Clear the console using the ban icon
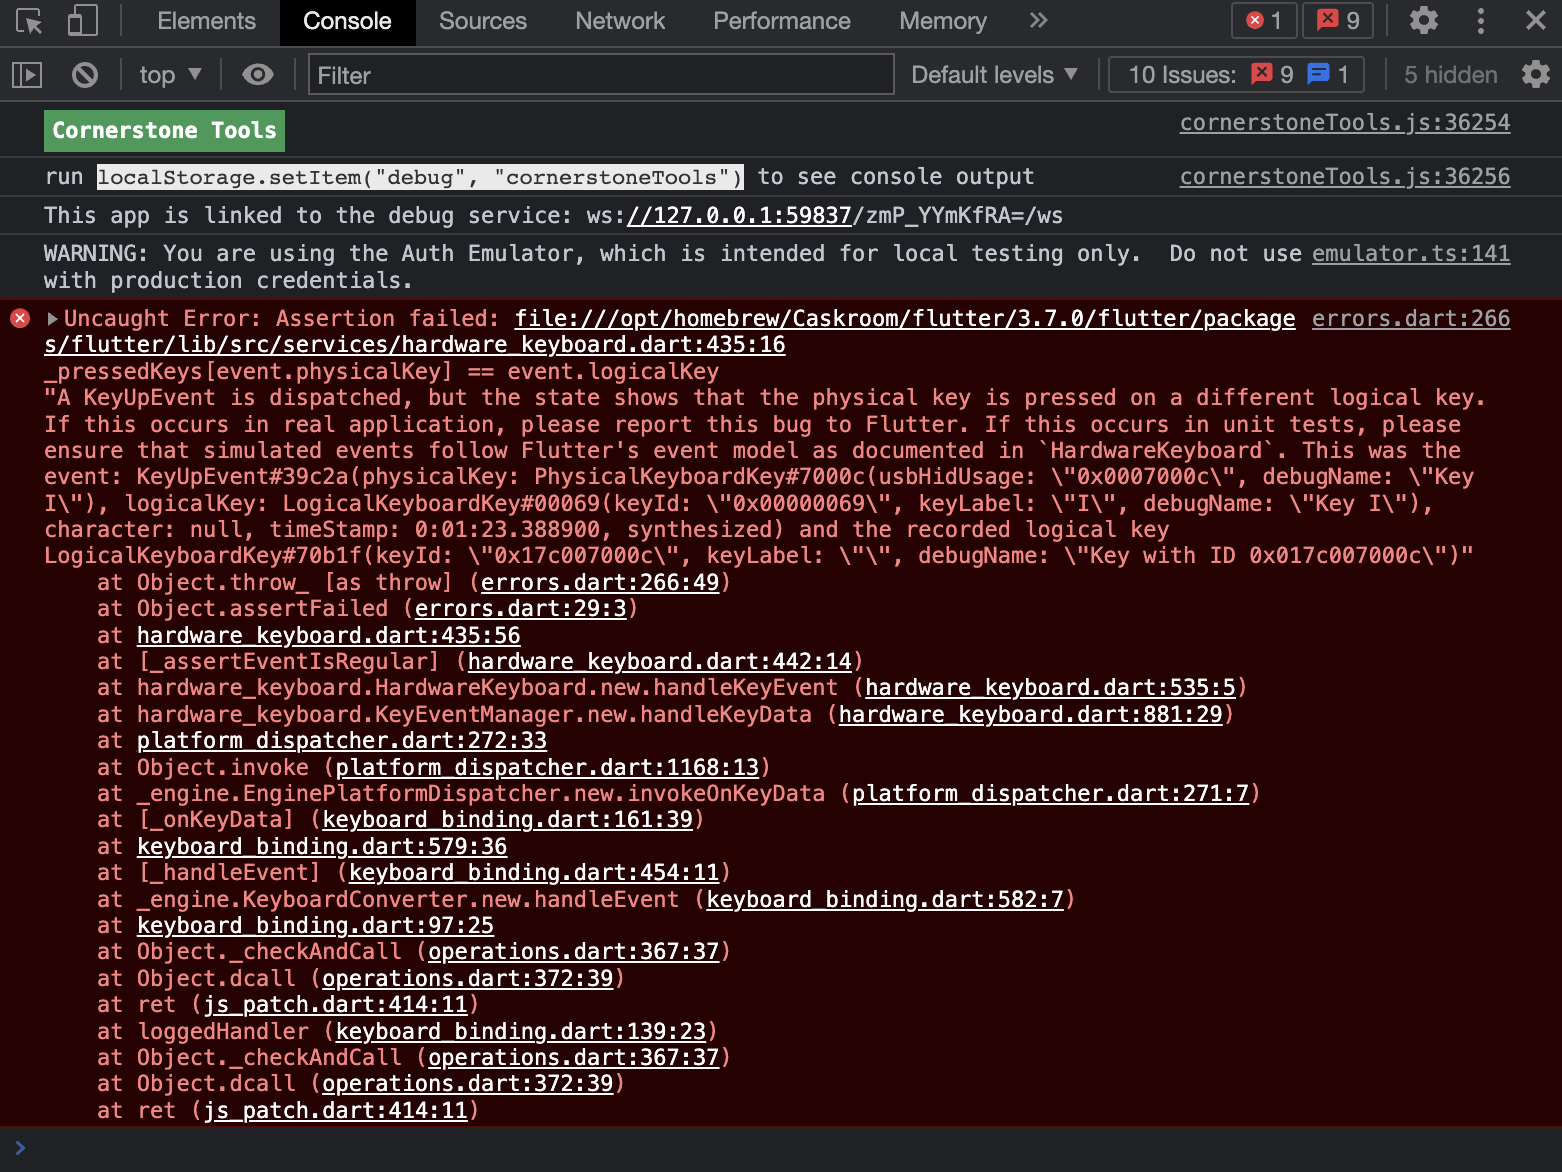1562x1172 pixels. coord(84,74)
